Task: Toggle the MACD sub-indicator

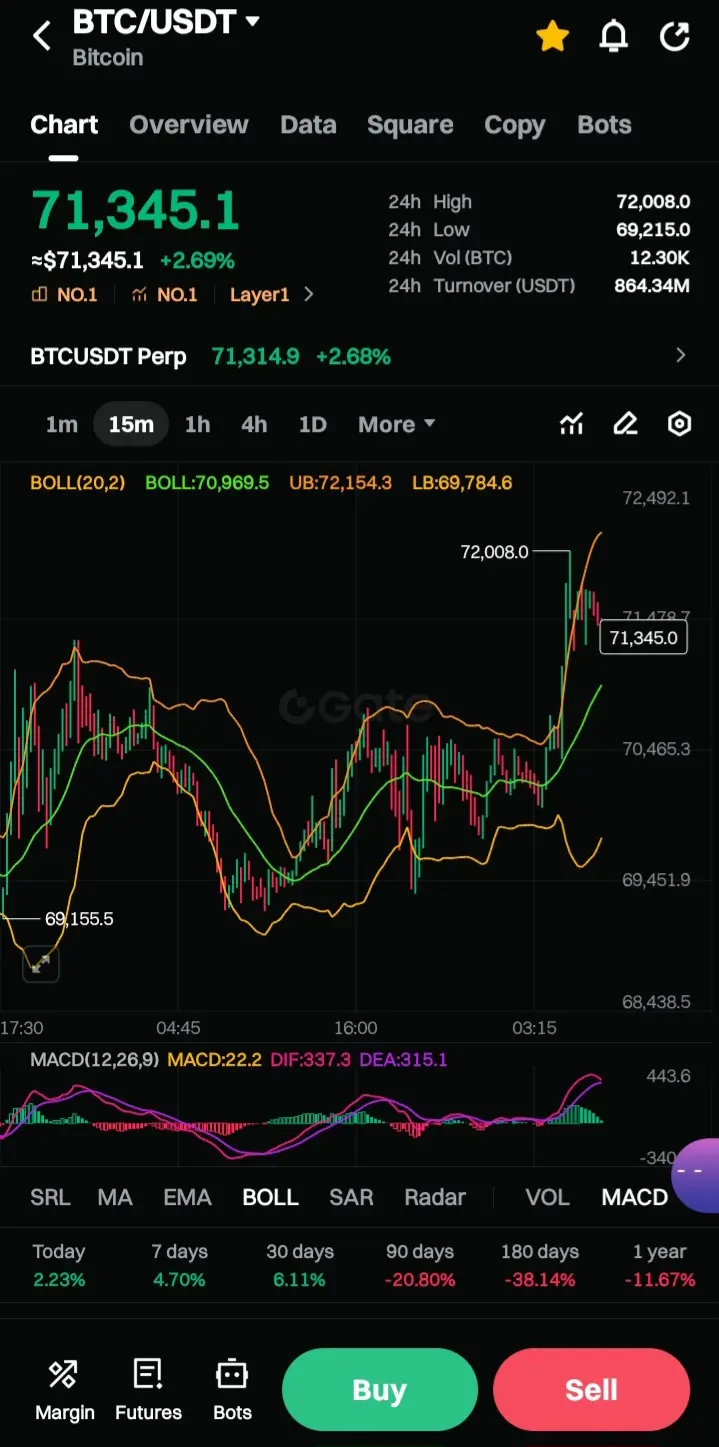Action: [x=634, y=1197]
